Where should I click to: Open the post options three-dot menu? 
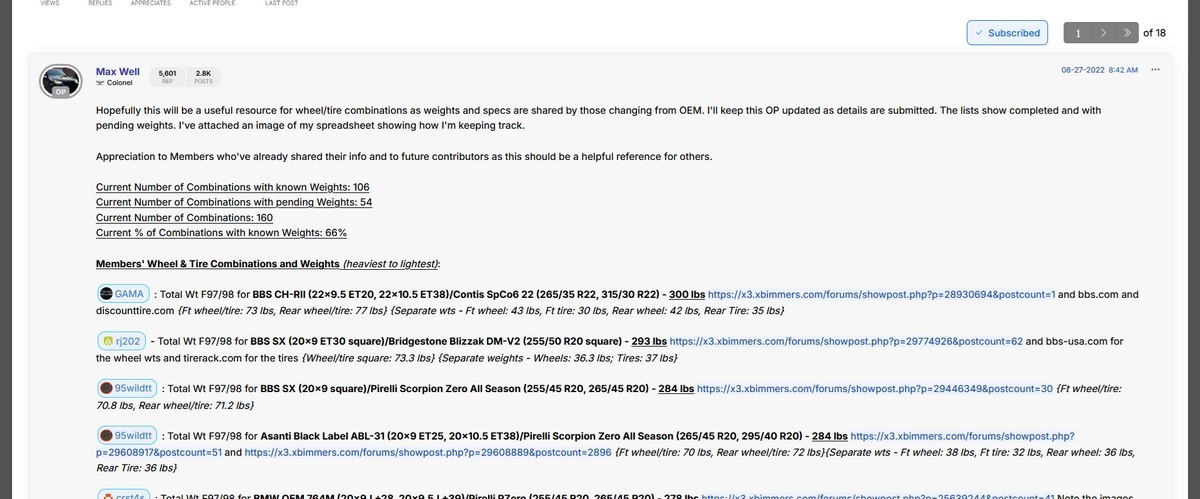pos(1155,70)
